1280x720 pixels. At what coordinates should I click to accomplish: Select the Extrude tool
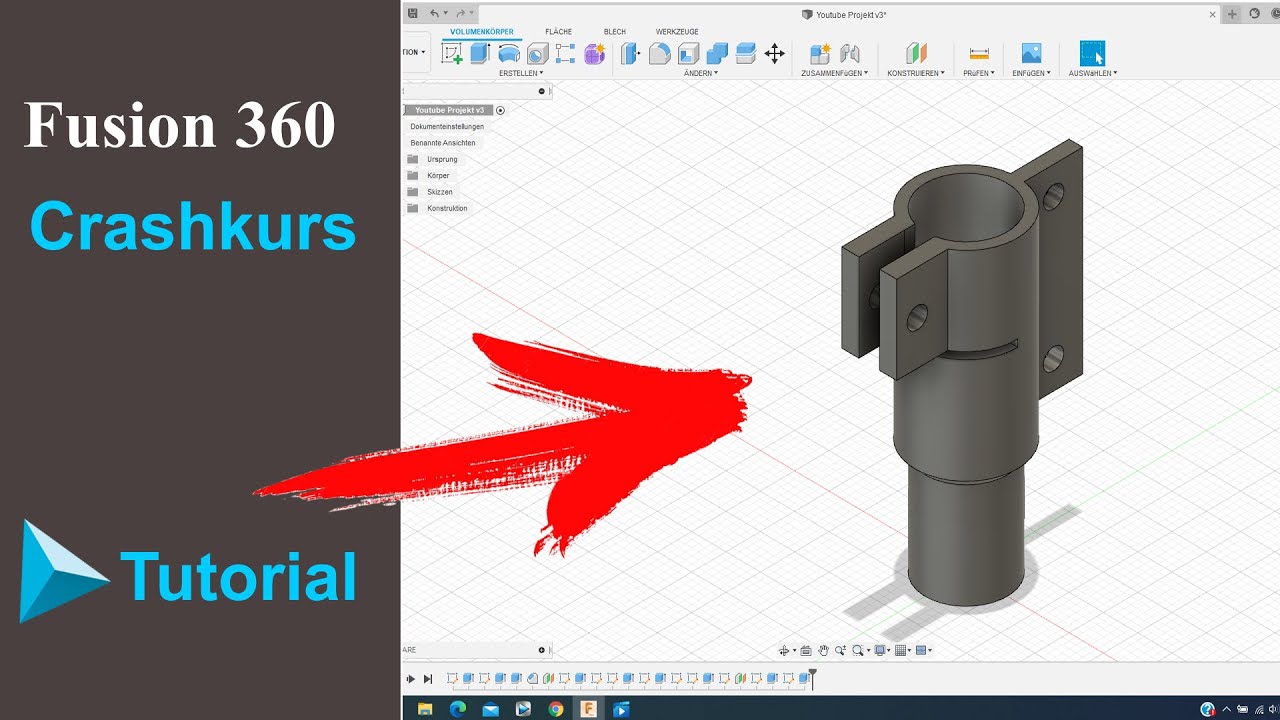pyautogui.click(x=480, y=54)
